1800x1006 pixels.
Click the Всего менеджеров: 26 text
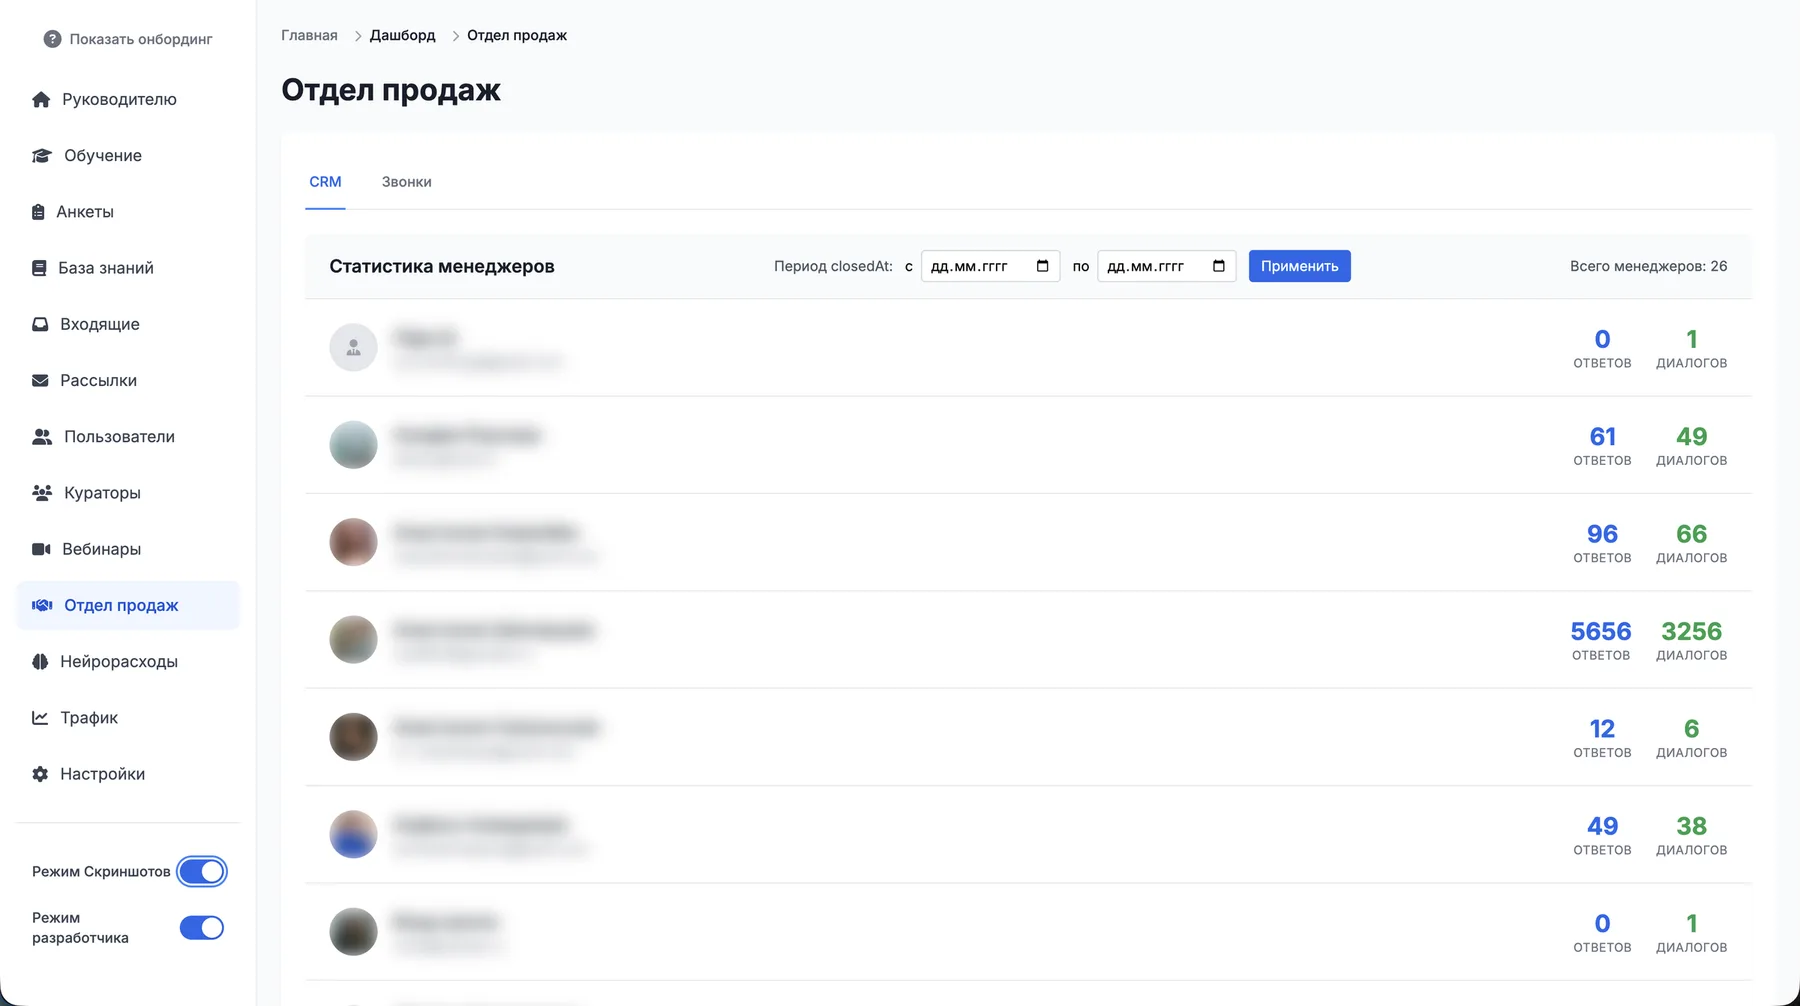pyautogui.click(x=1648, y=266)
